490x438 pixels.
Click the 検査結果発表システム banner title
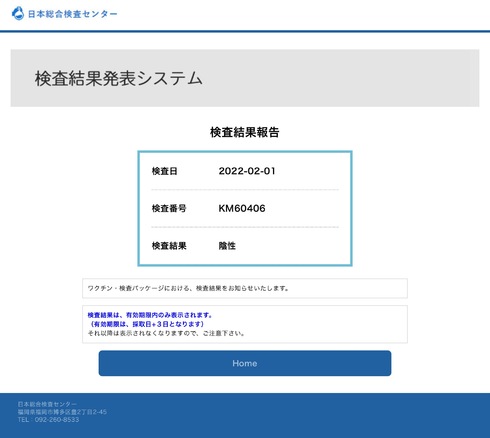click(119, 78)
